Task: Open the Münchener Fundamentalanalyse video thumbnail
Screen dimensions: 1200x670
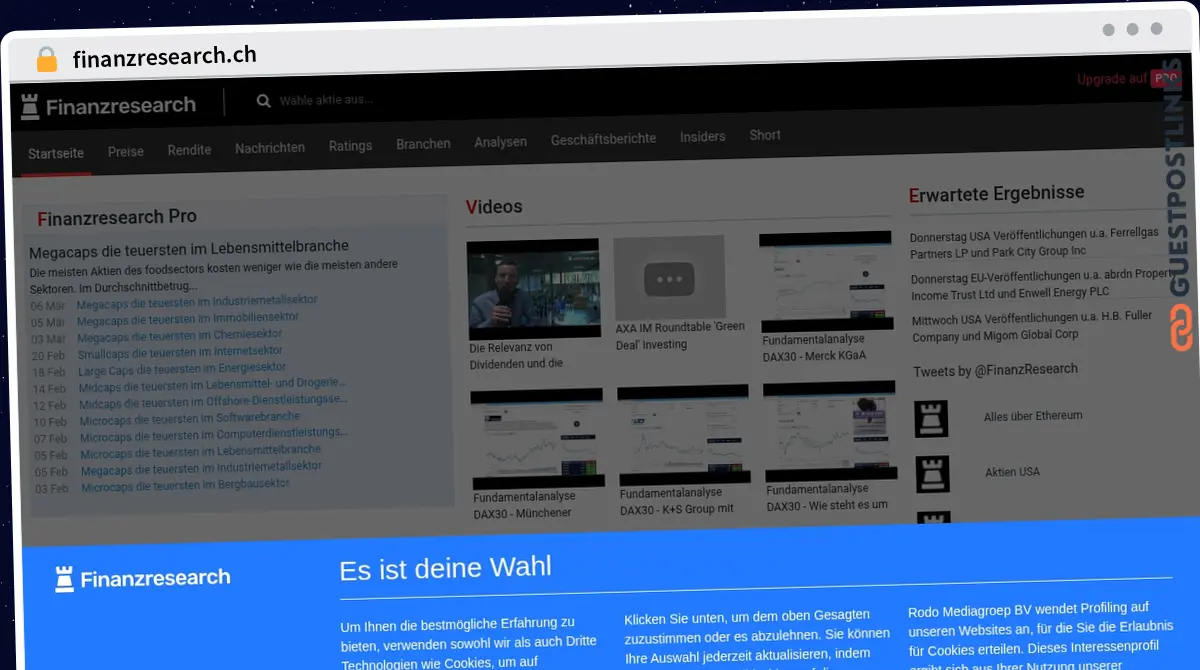Action: coord(537,437)
